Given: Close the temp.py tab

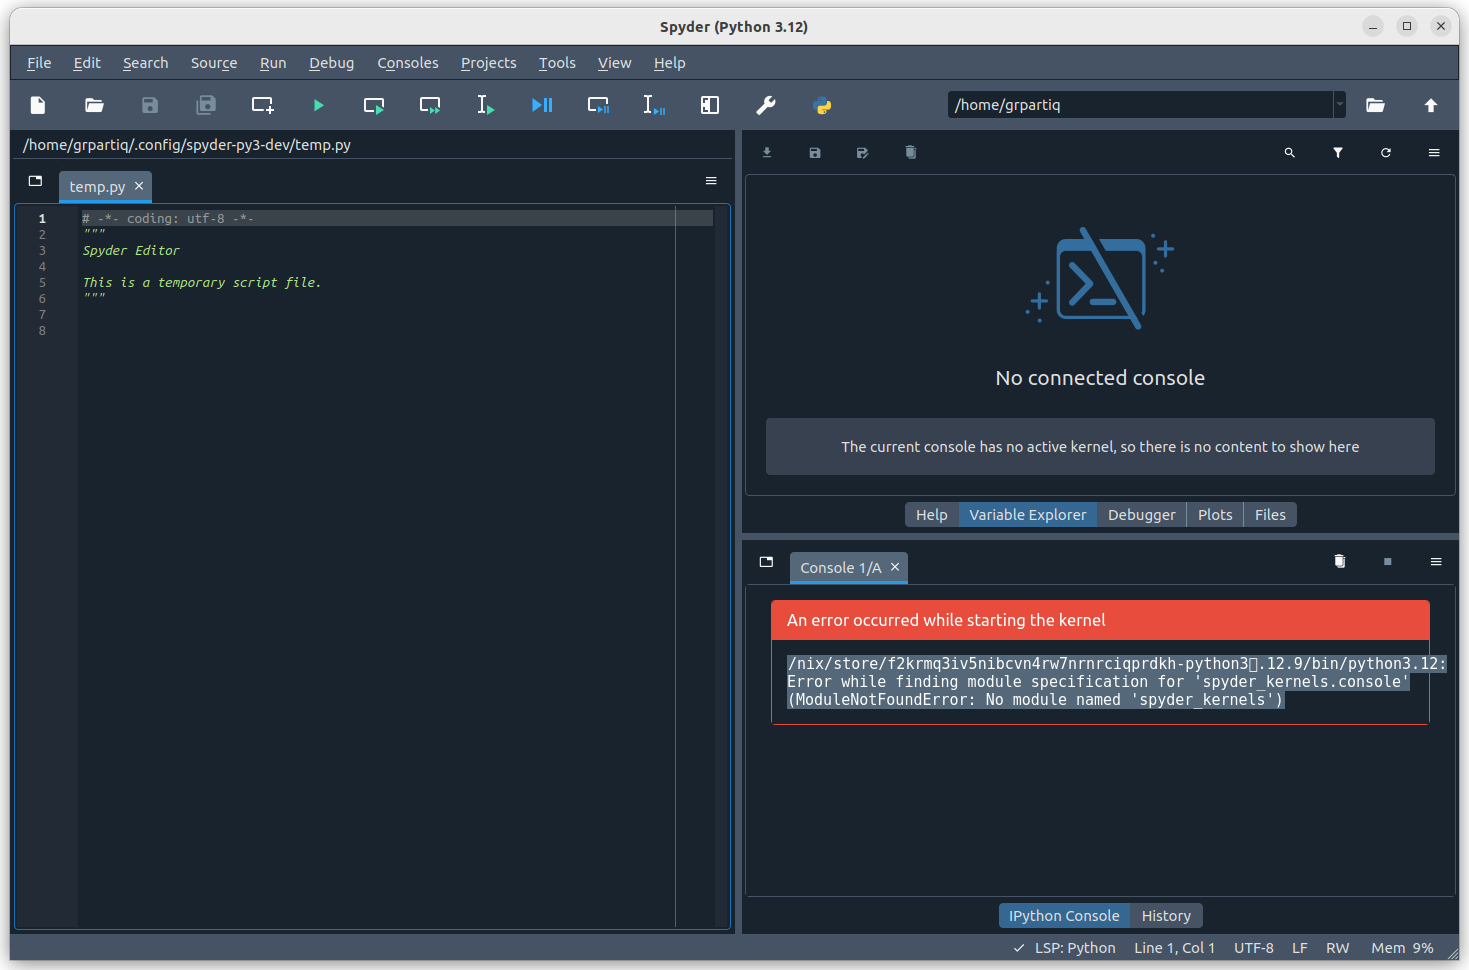Looking at the screenshot, I should point(139,186).
